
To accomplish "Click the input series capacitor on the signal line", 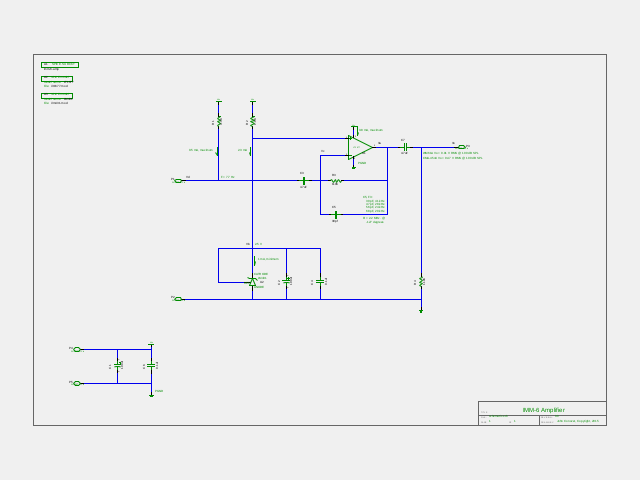I will [x=303, y=180].
